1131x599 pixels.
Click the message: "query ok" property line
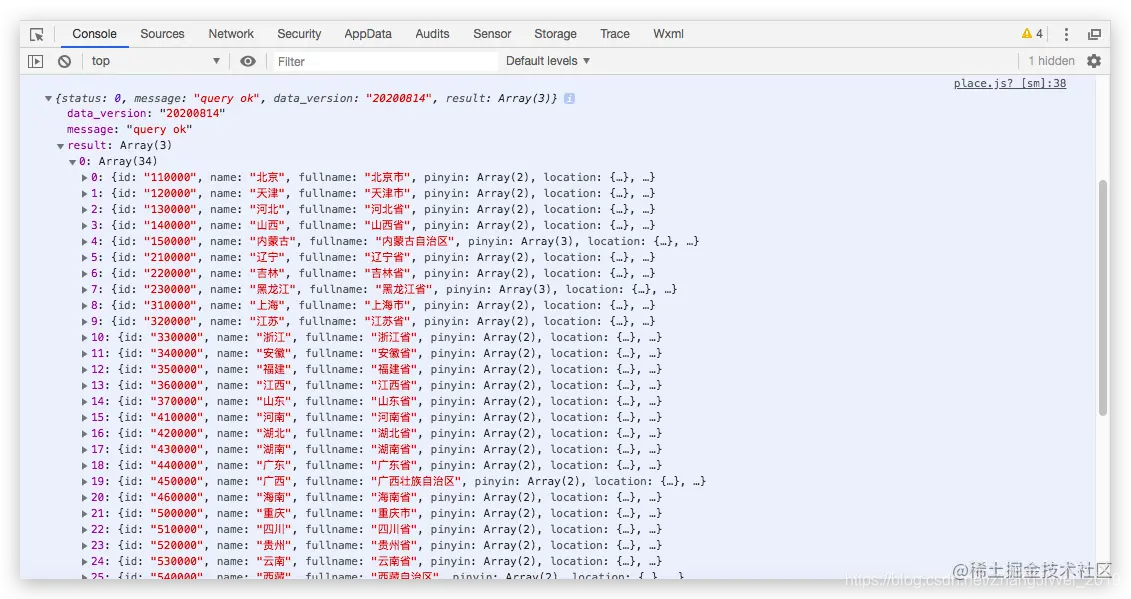(x=129, y=130)
